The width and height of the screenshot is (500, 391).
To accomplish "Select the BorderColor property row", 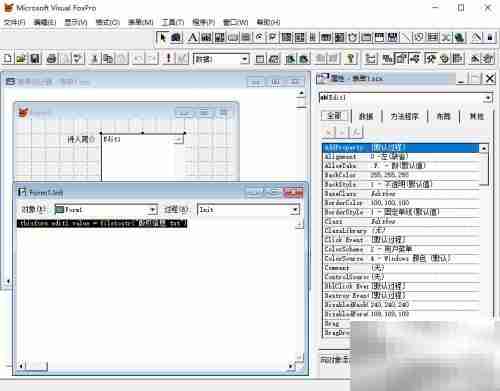I will (x=401, y=203).
